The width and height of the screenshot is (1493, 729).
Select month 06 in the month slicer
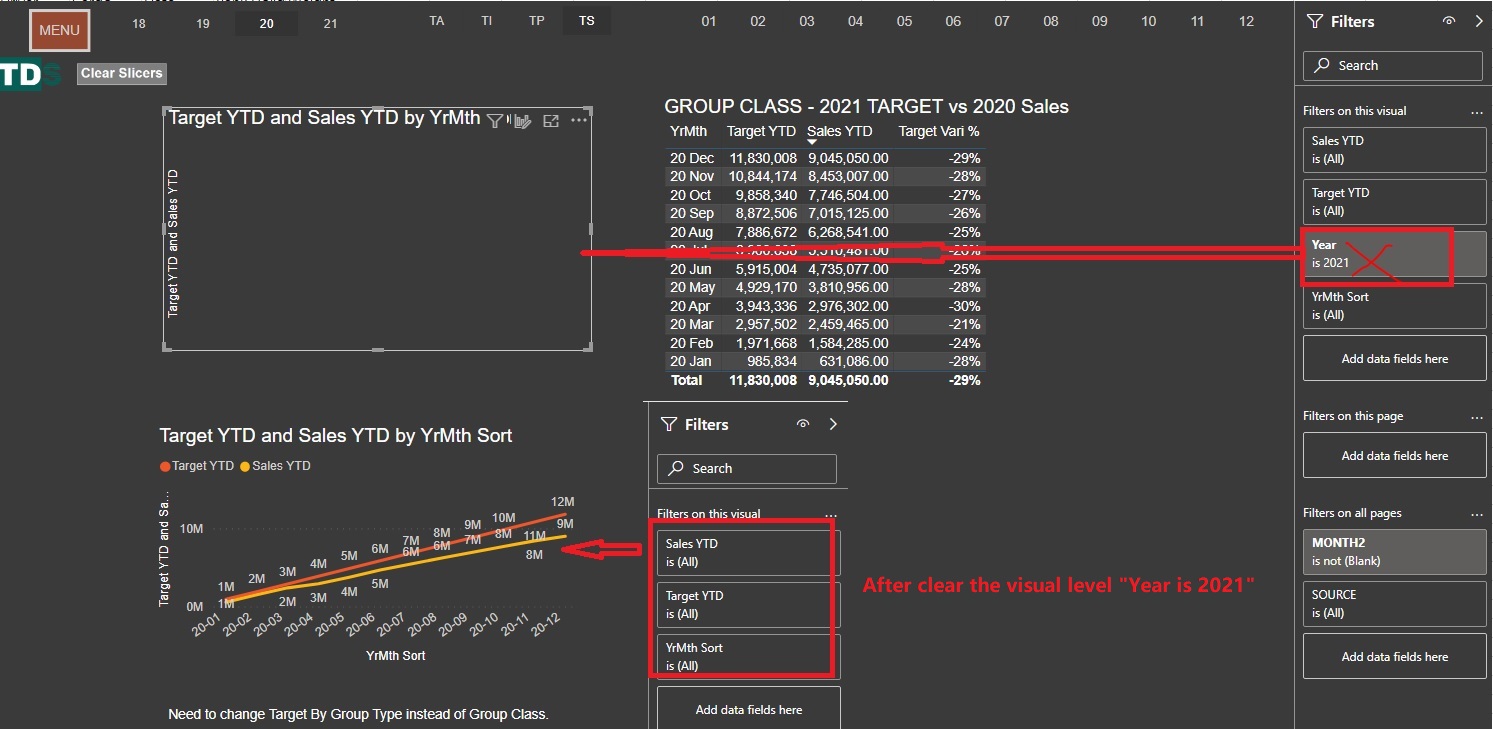(953, 21)
